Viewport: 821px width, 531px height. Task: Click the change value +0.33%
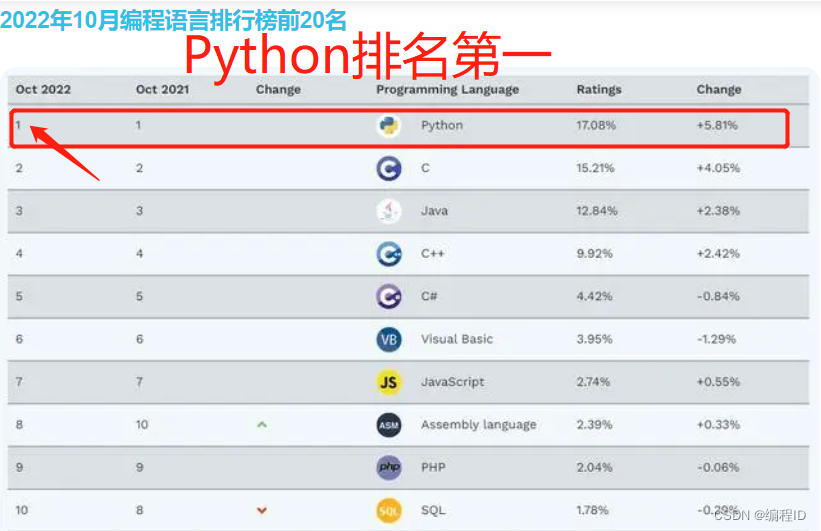[718, 425]
